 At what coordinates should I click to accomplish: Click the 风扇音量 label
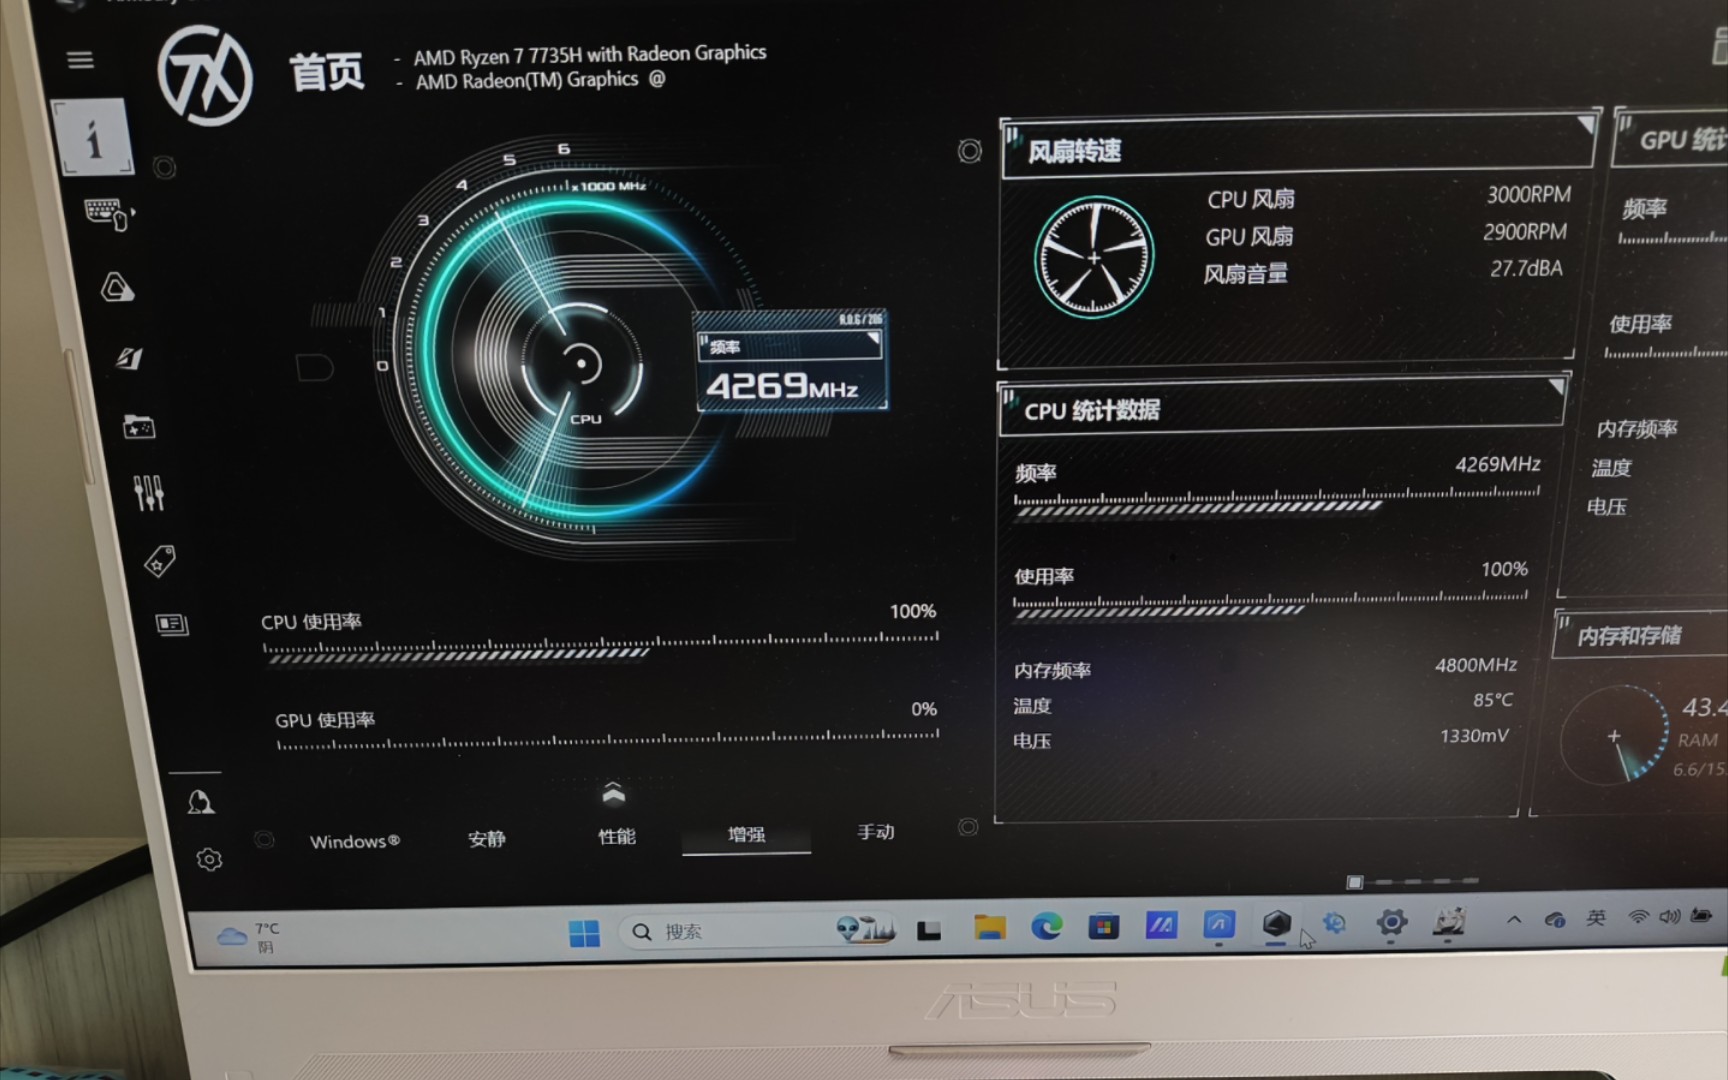[1245, 274]
